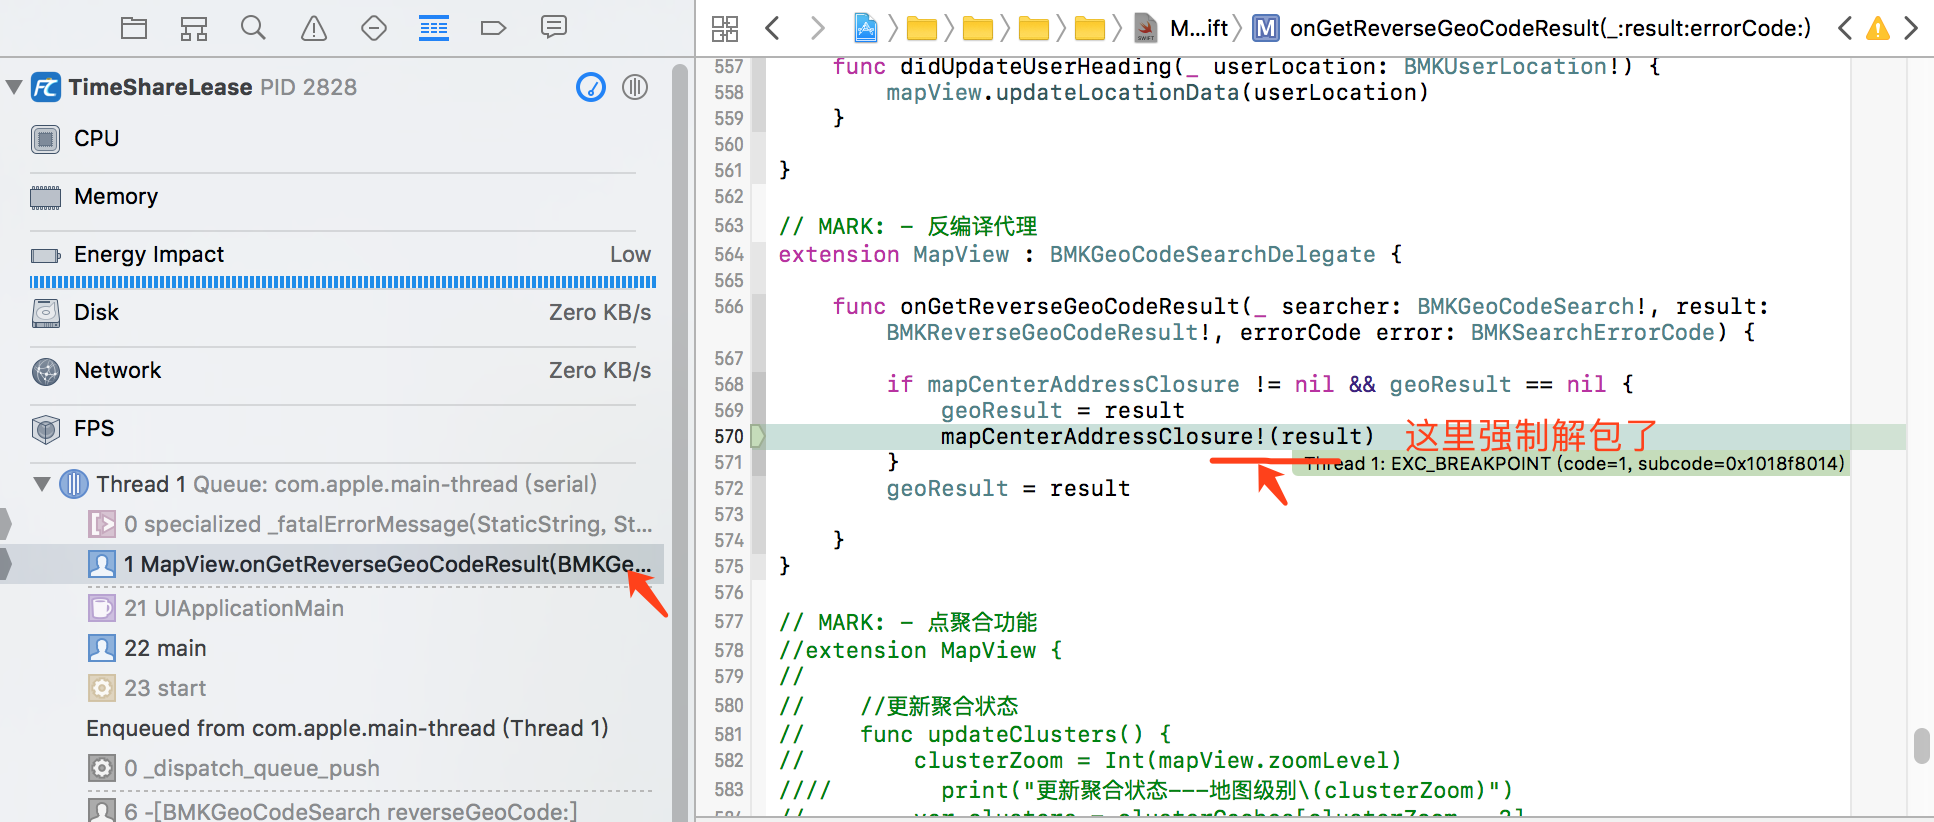
Task: Select the FPS gauge row
Action: pyautogui.click(x=332, y=429)
